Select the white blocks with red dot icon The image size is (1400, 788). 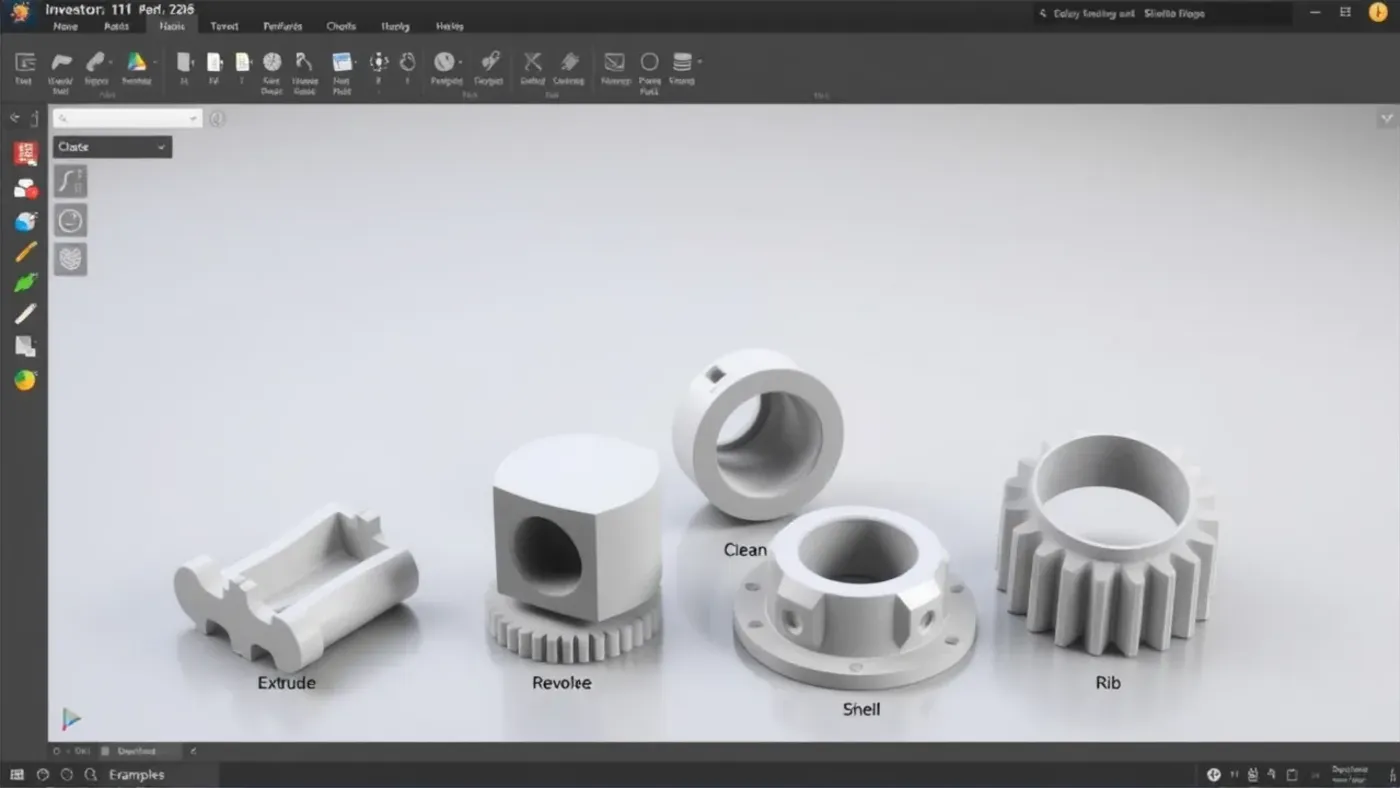tap(25, 188)
